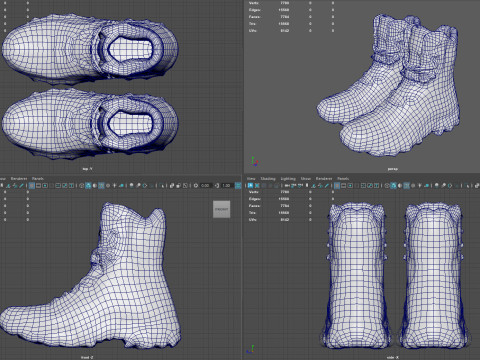Open Grease Pencil in side view panel
Screen dimensions: 480x360
(x=327, y=185)
